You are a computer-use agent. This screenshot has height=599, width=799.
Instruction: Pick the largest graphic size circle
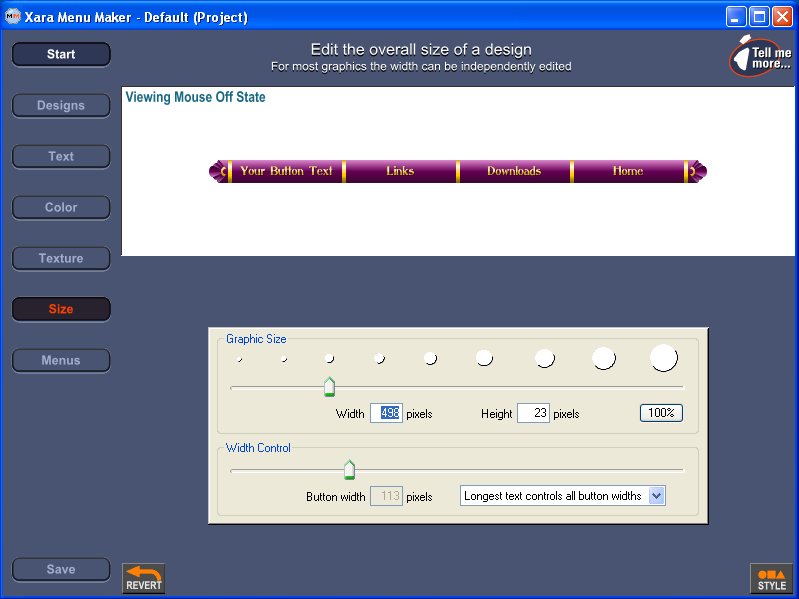pos(664,358)
